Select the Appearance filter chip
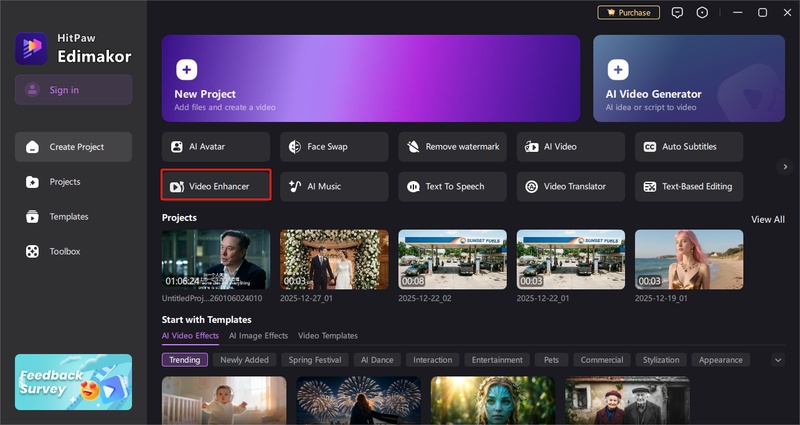This screenshot has width=800, height=425. tap(720, 360)
